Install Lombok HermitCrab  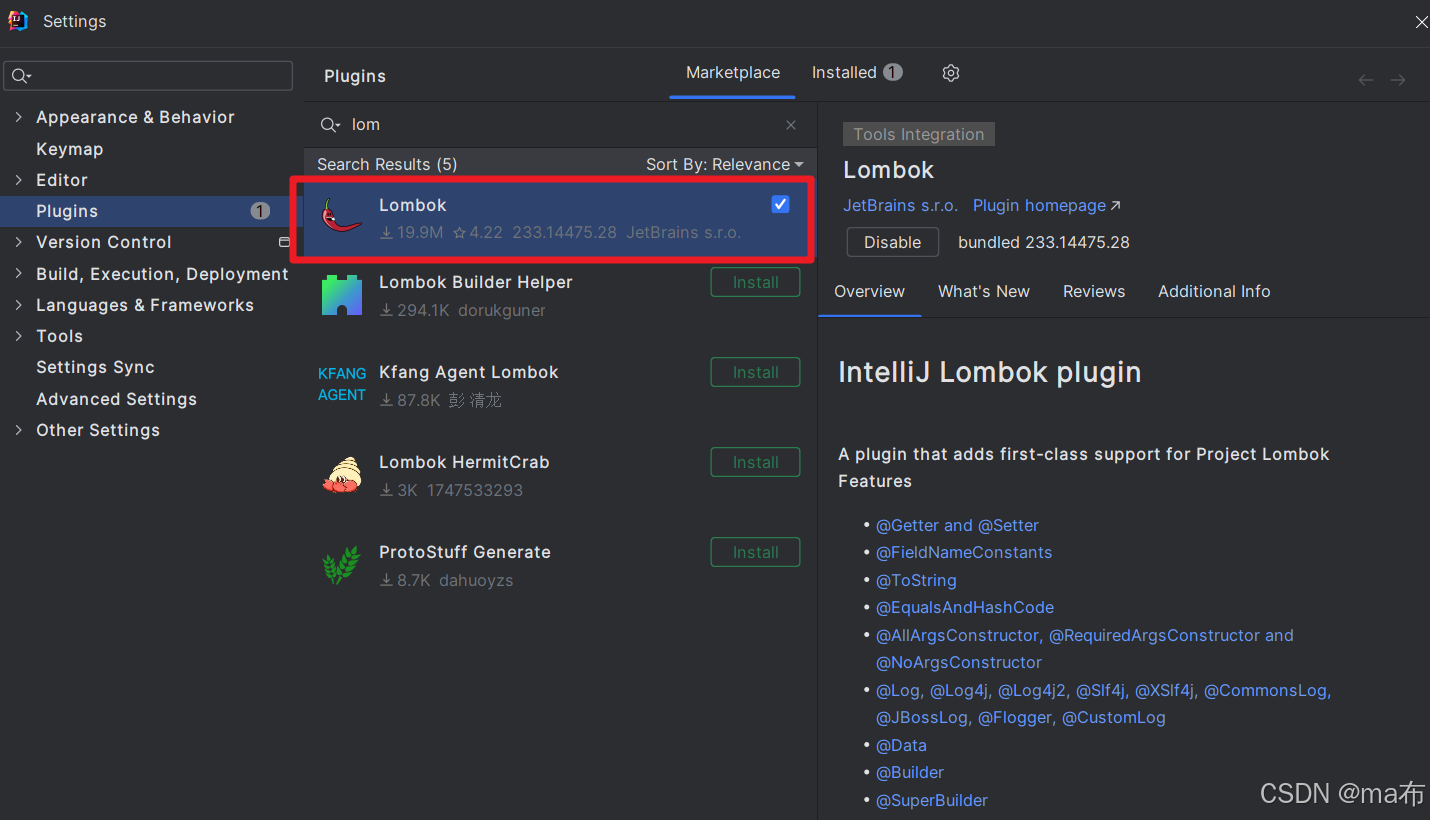pos(756,462)
